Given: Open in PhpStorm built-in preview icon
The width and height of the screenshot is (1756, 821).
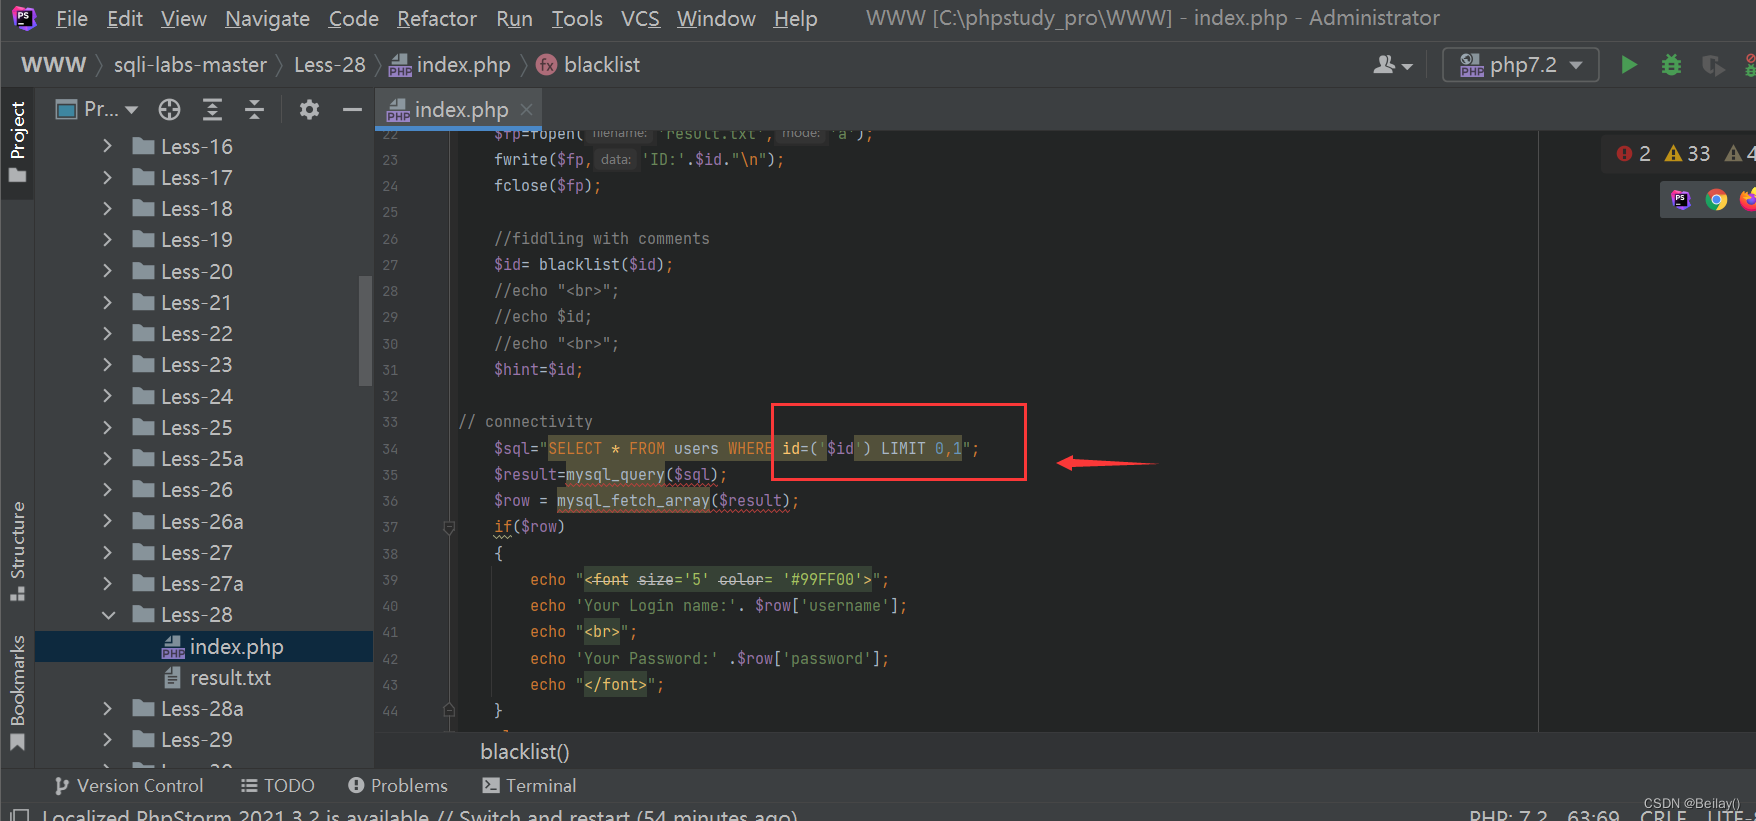Looking at the screenshot, I should coord(1681,200).
